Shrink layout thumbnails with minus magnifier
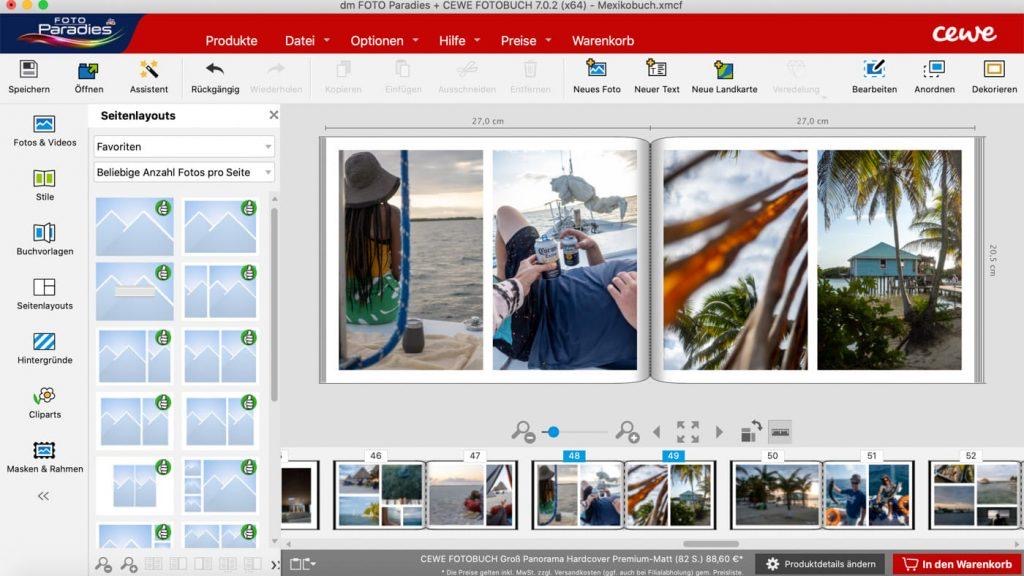This screenshot has height=576, width=1024. (x=103, y=564)
